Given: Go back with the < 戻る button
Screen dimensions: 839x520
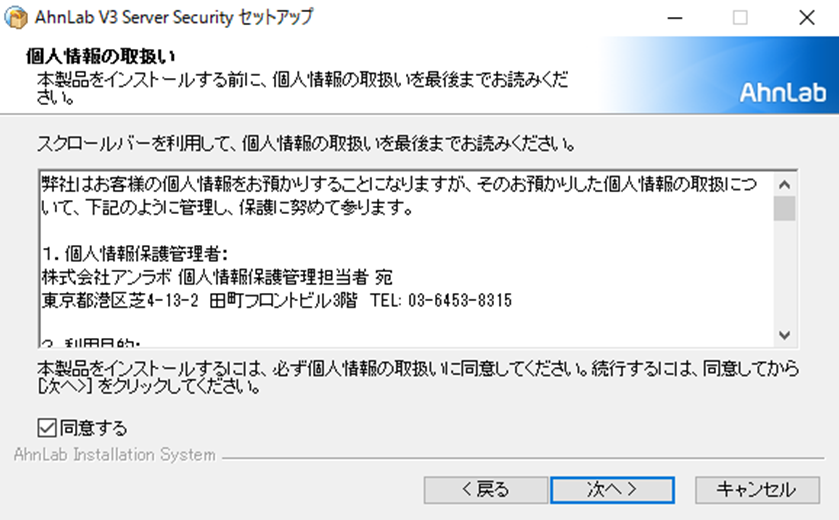Looking at the screenshot, I should click(486, 490).
